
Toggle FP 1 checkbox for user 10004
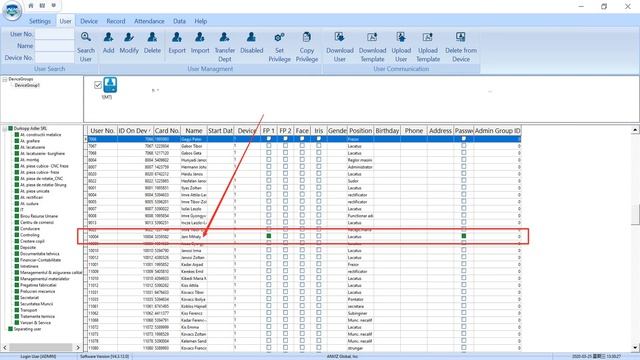tap(269, 236)
